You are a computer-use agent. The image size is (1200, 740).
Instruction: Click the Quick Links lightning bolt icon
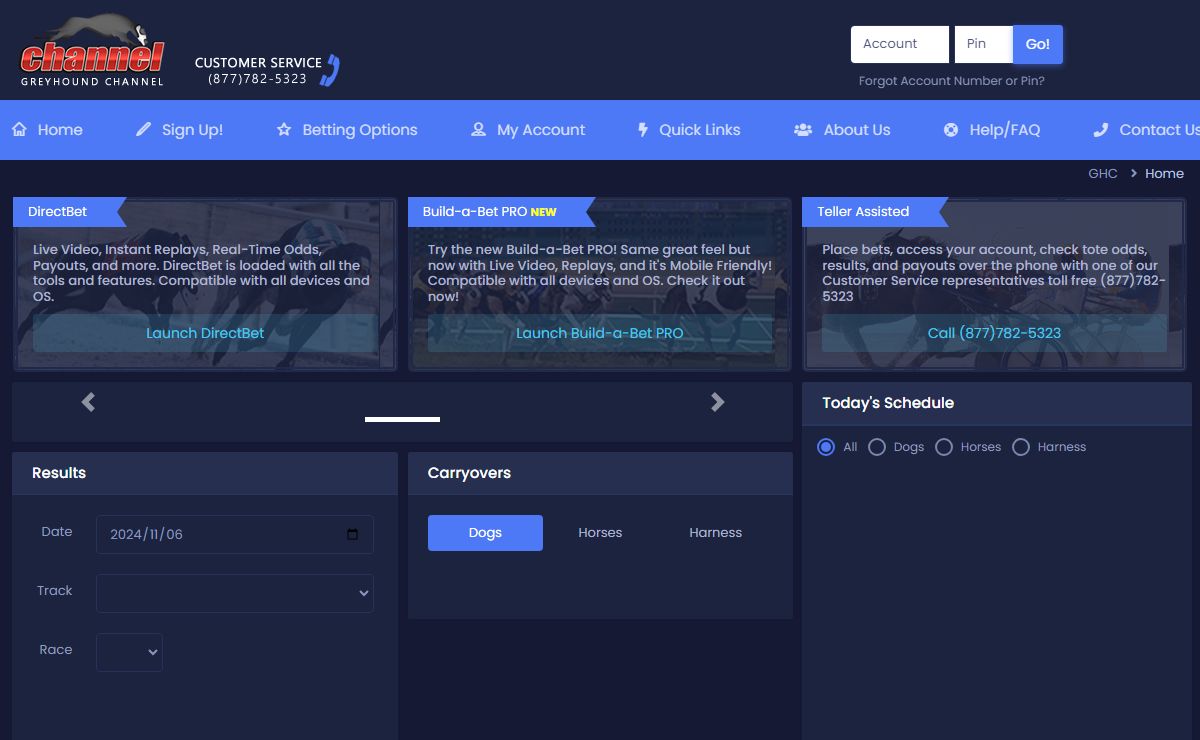point(643,130)
